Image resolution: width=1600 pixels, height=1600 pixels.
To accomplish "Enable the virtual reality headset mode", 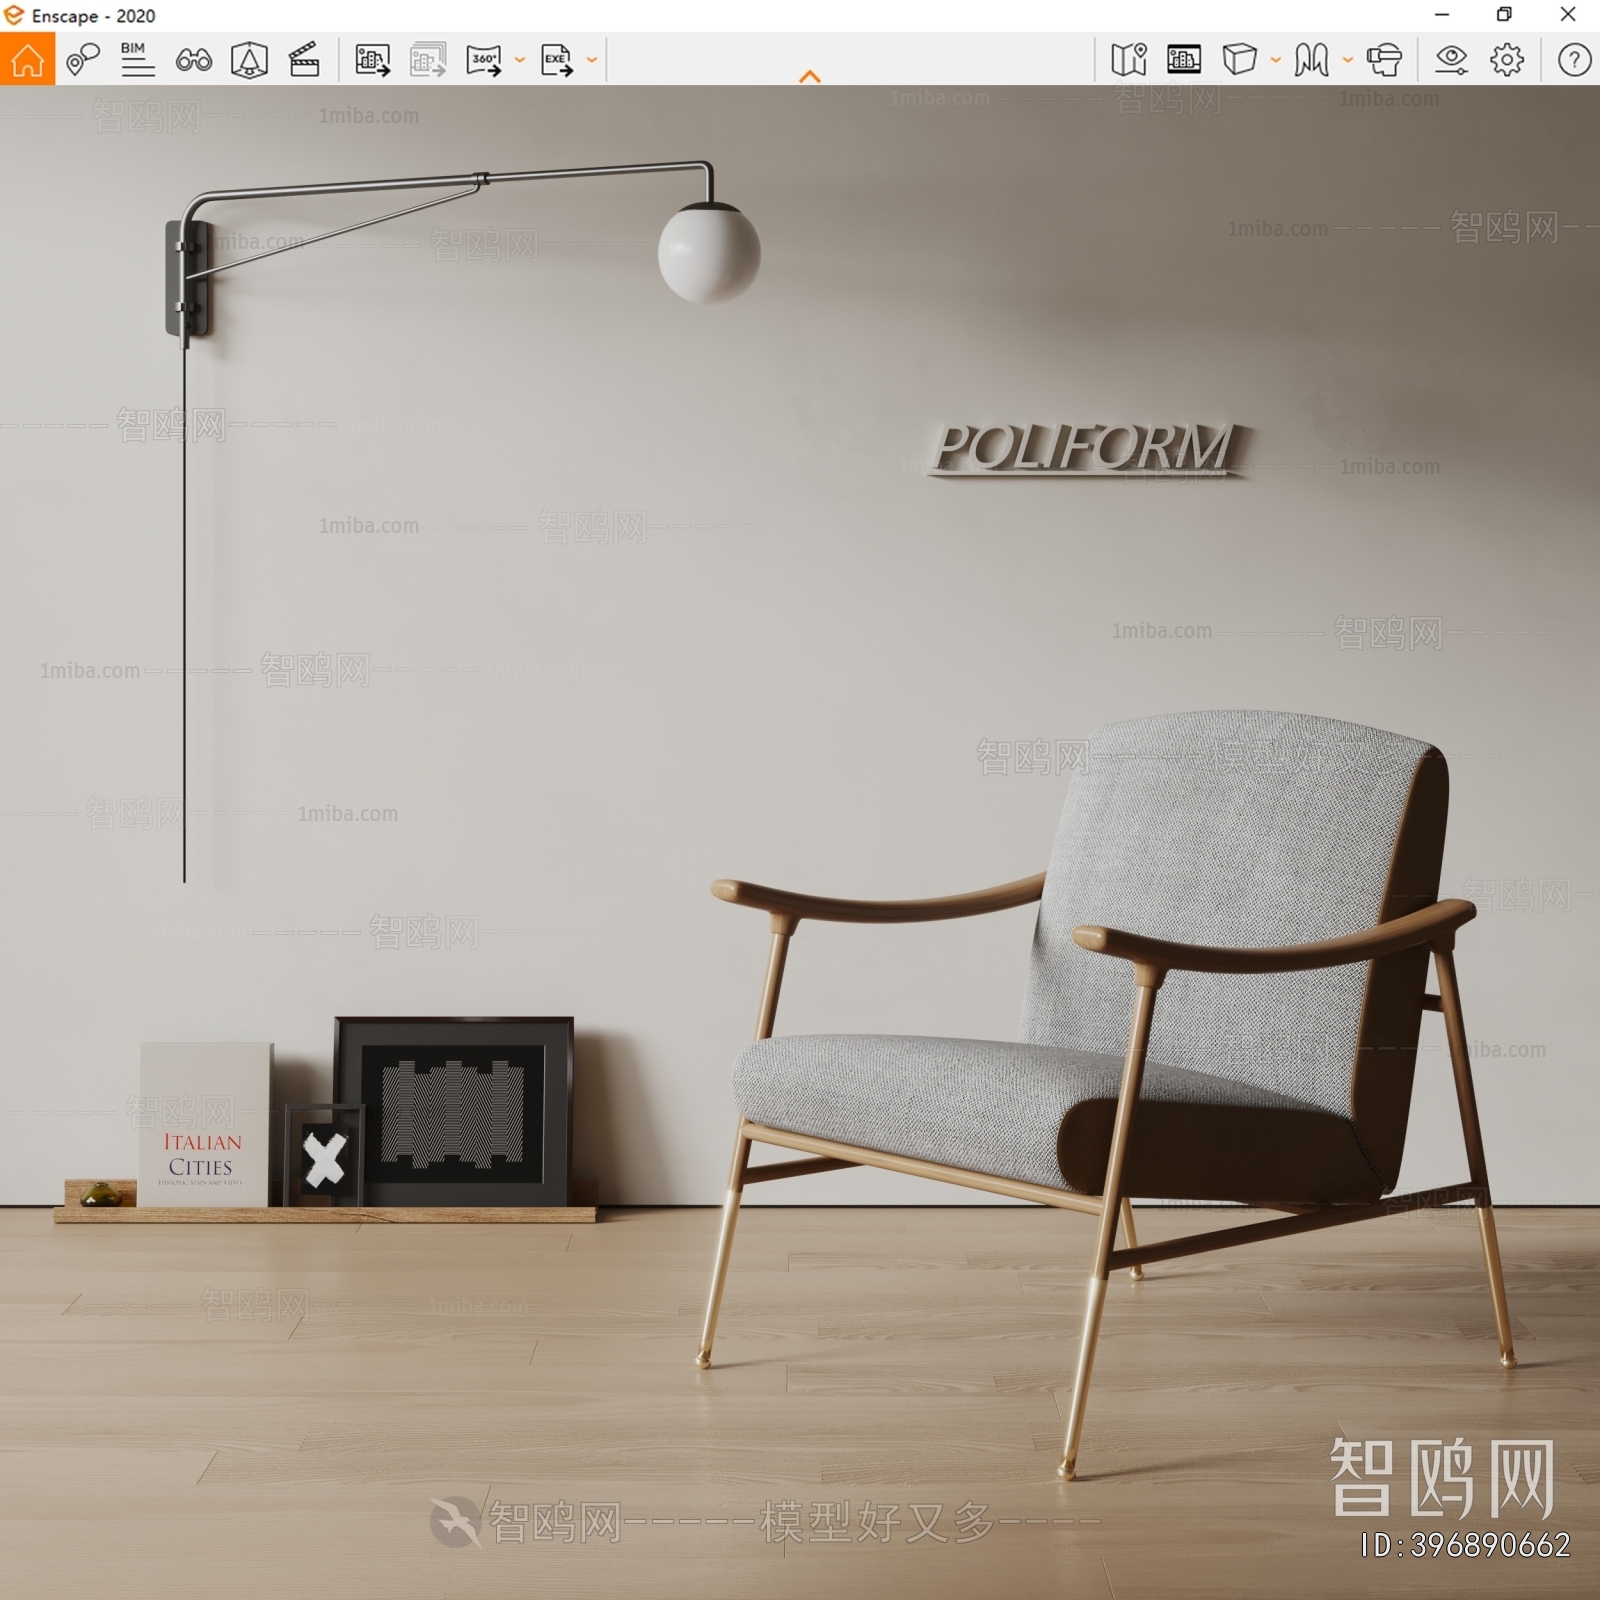I will (x=1384, y=60).
